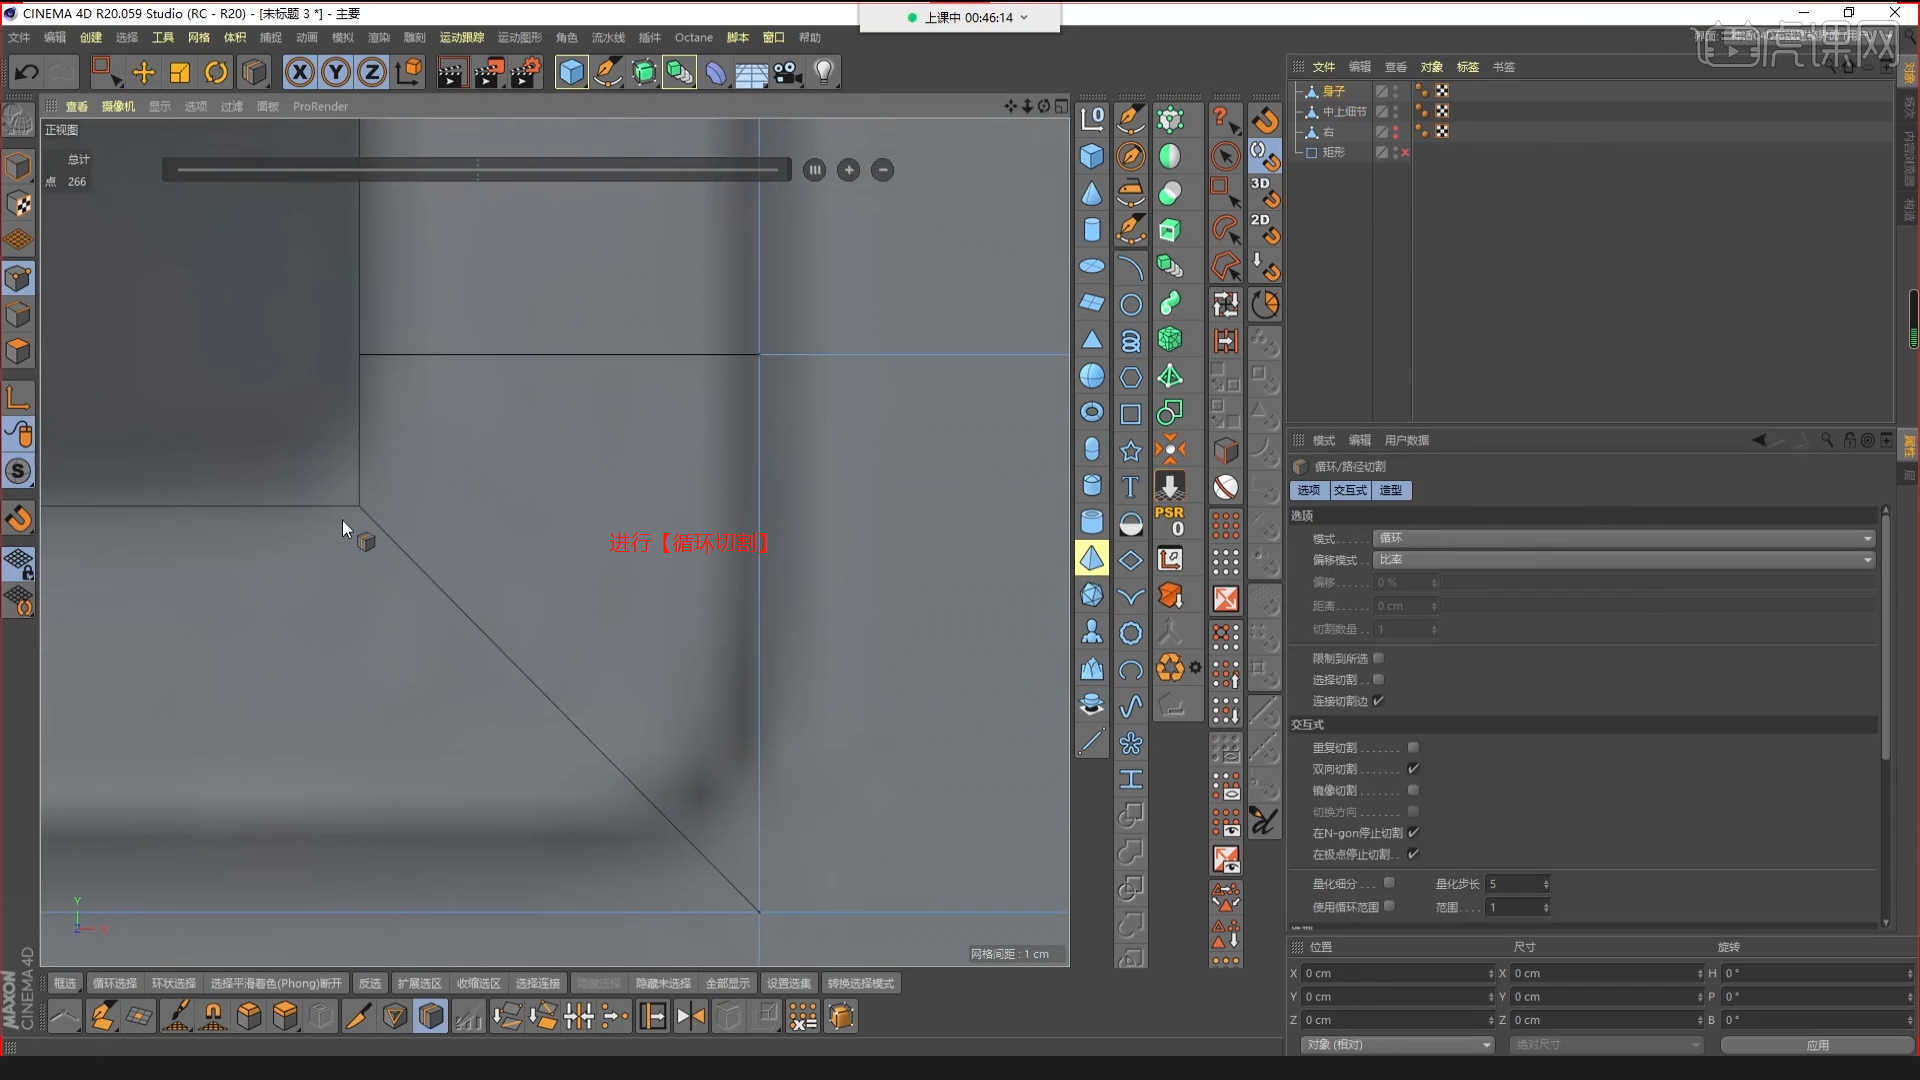Uncheck 双向切割 checkbox
Screen dimensions: 1920x1080
click(1413, 769)
